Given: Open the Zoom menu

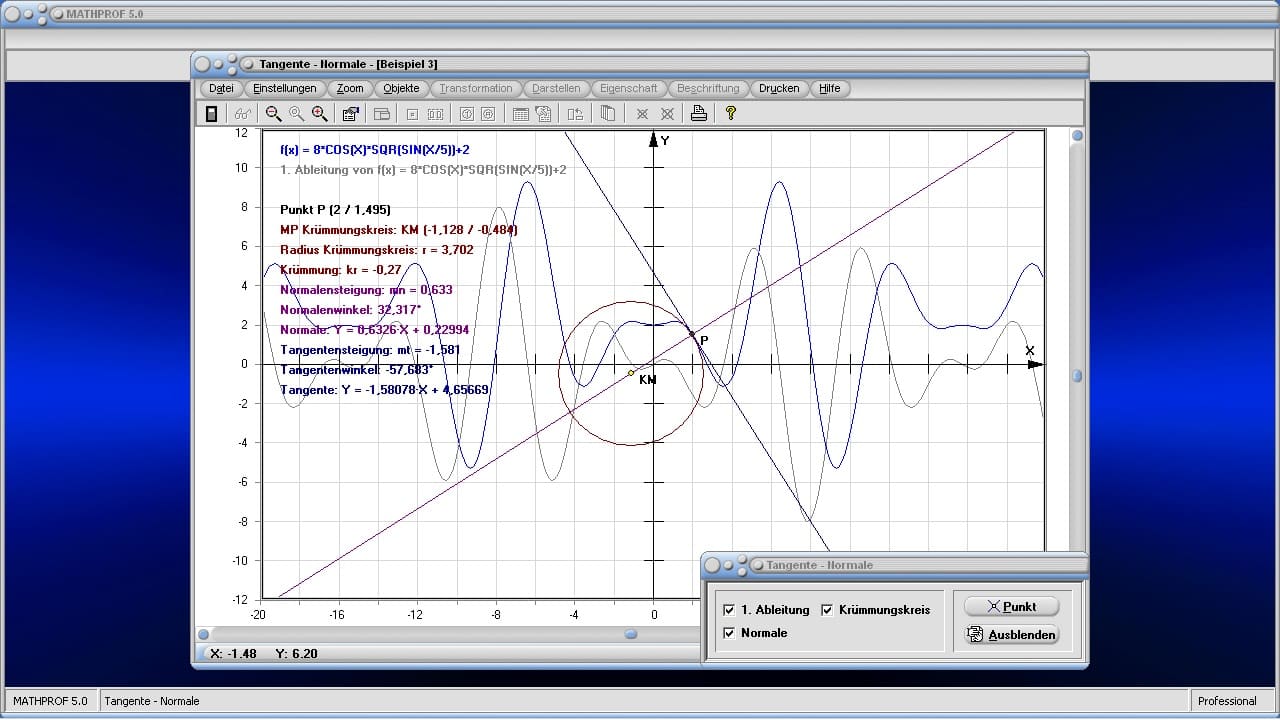Looking at the screenshot, I should (x=350, y=88).
